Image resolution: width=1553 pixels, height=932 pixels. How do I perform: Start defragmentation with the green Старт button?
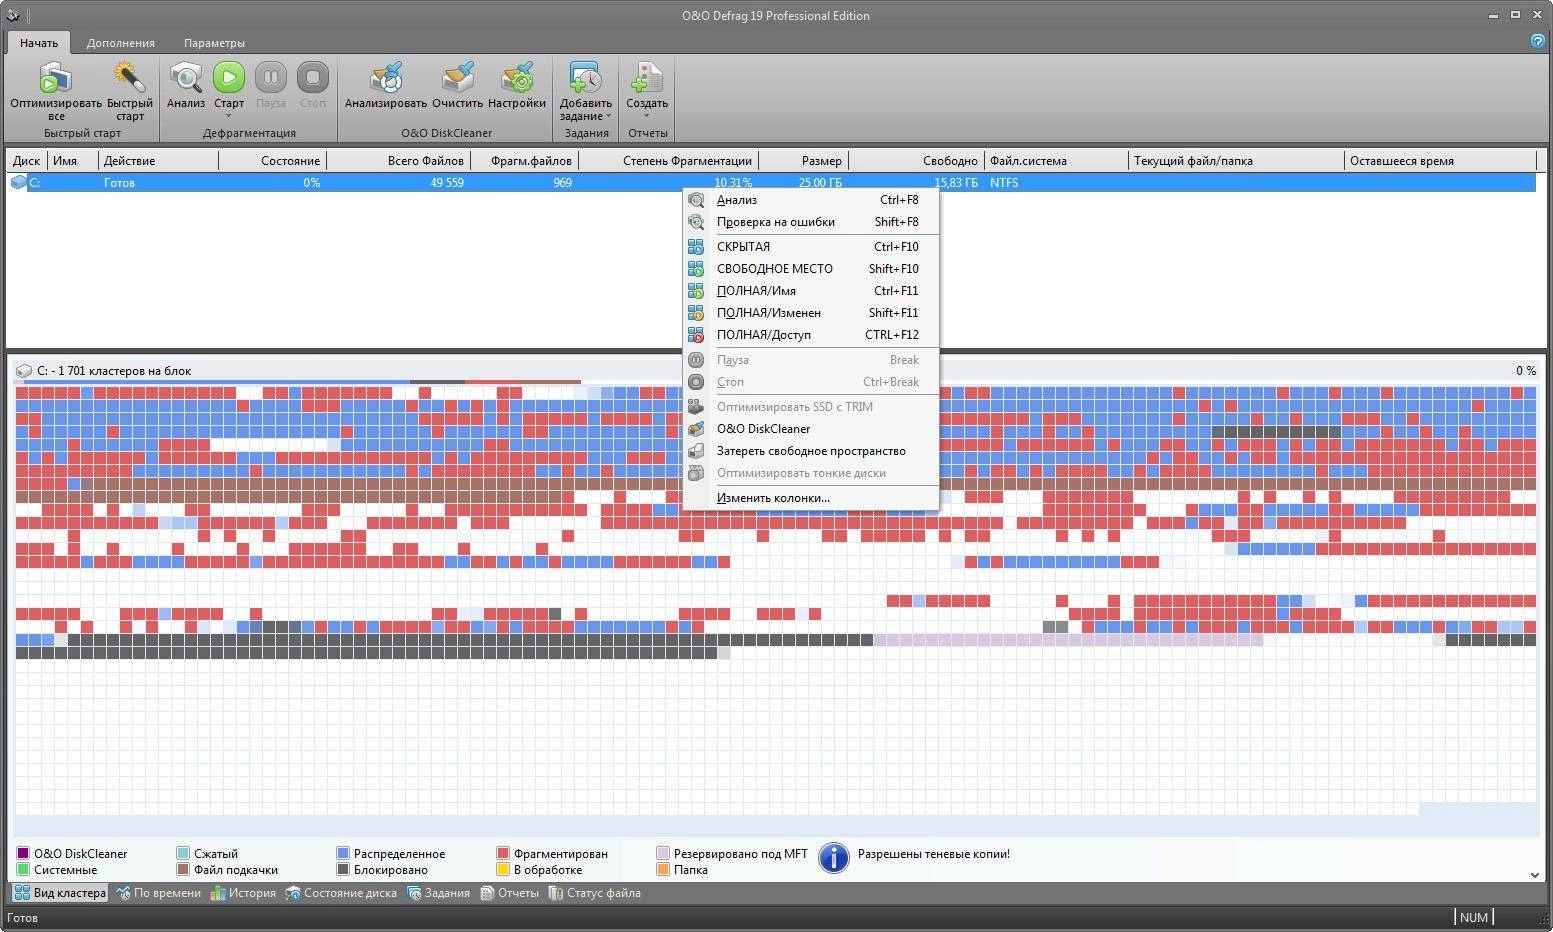pyautogui.click(x=229, y=77)
